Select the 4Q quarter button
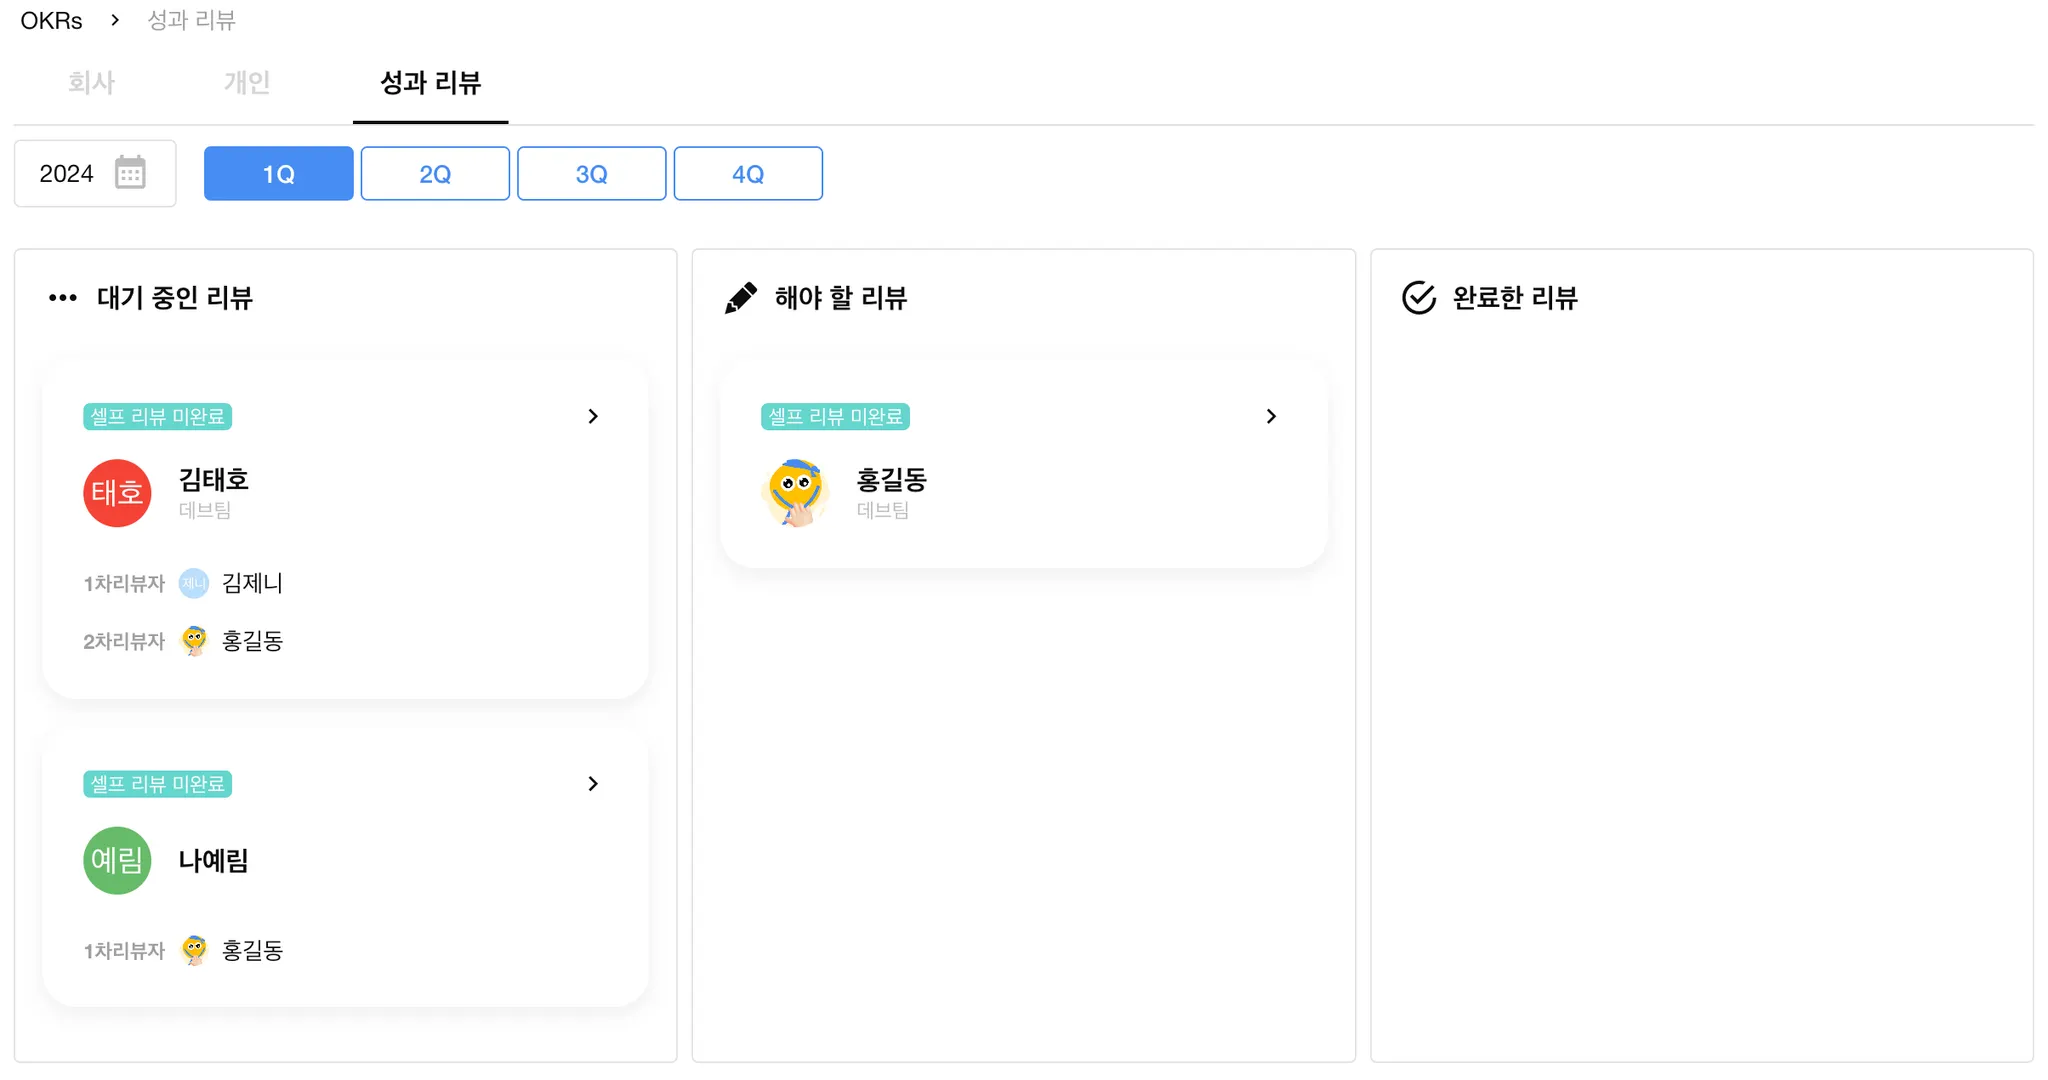 coord(748,174)
